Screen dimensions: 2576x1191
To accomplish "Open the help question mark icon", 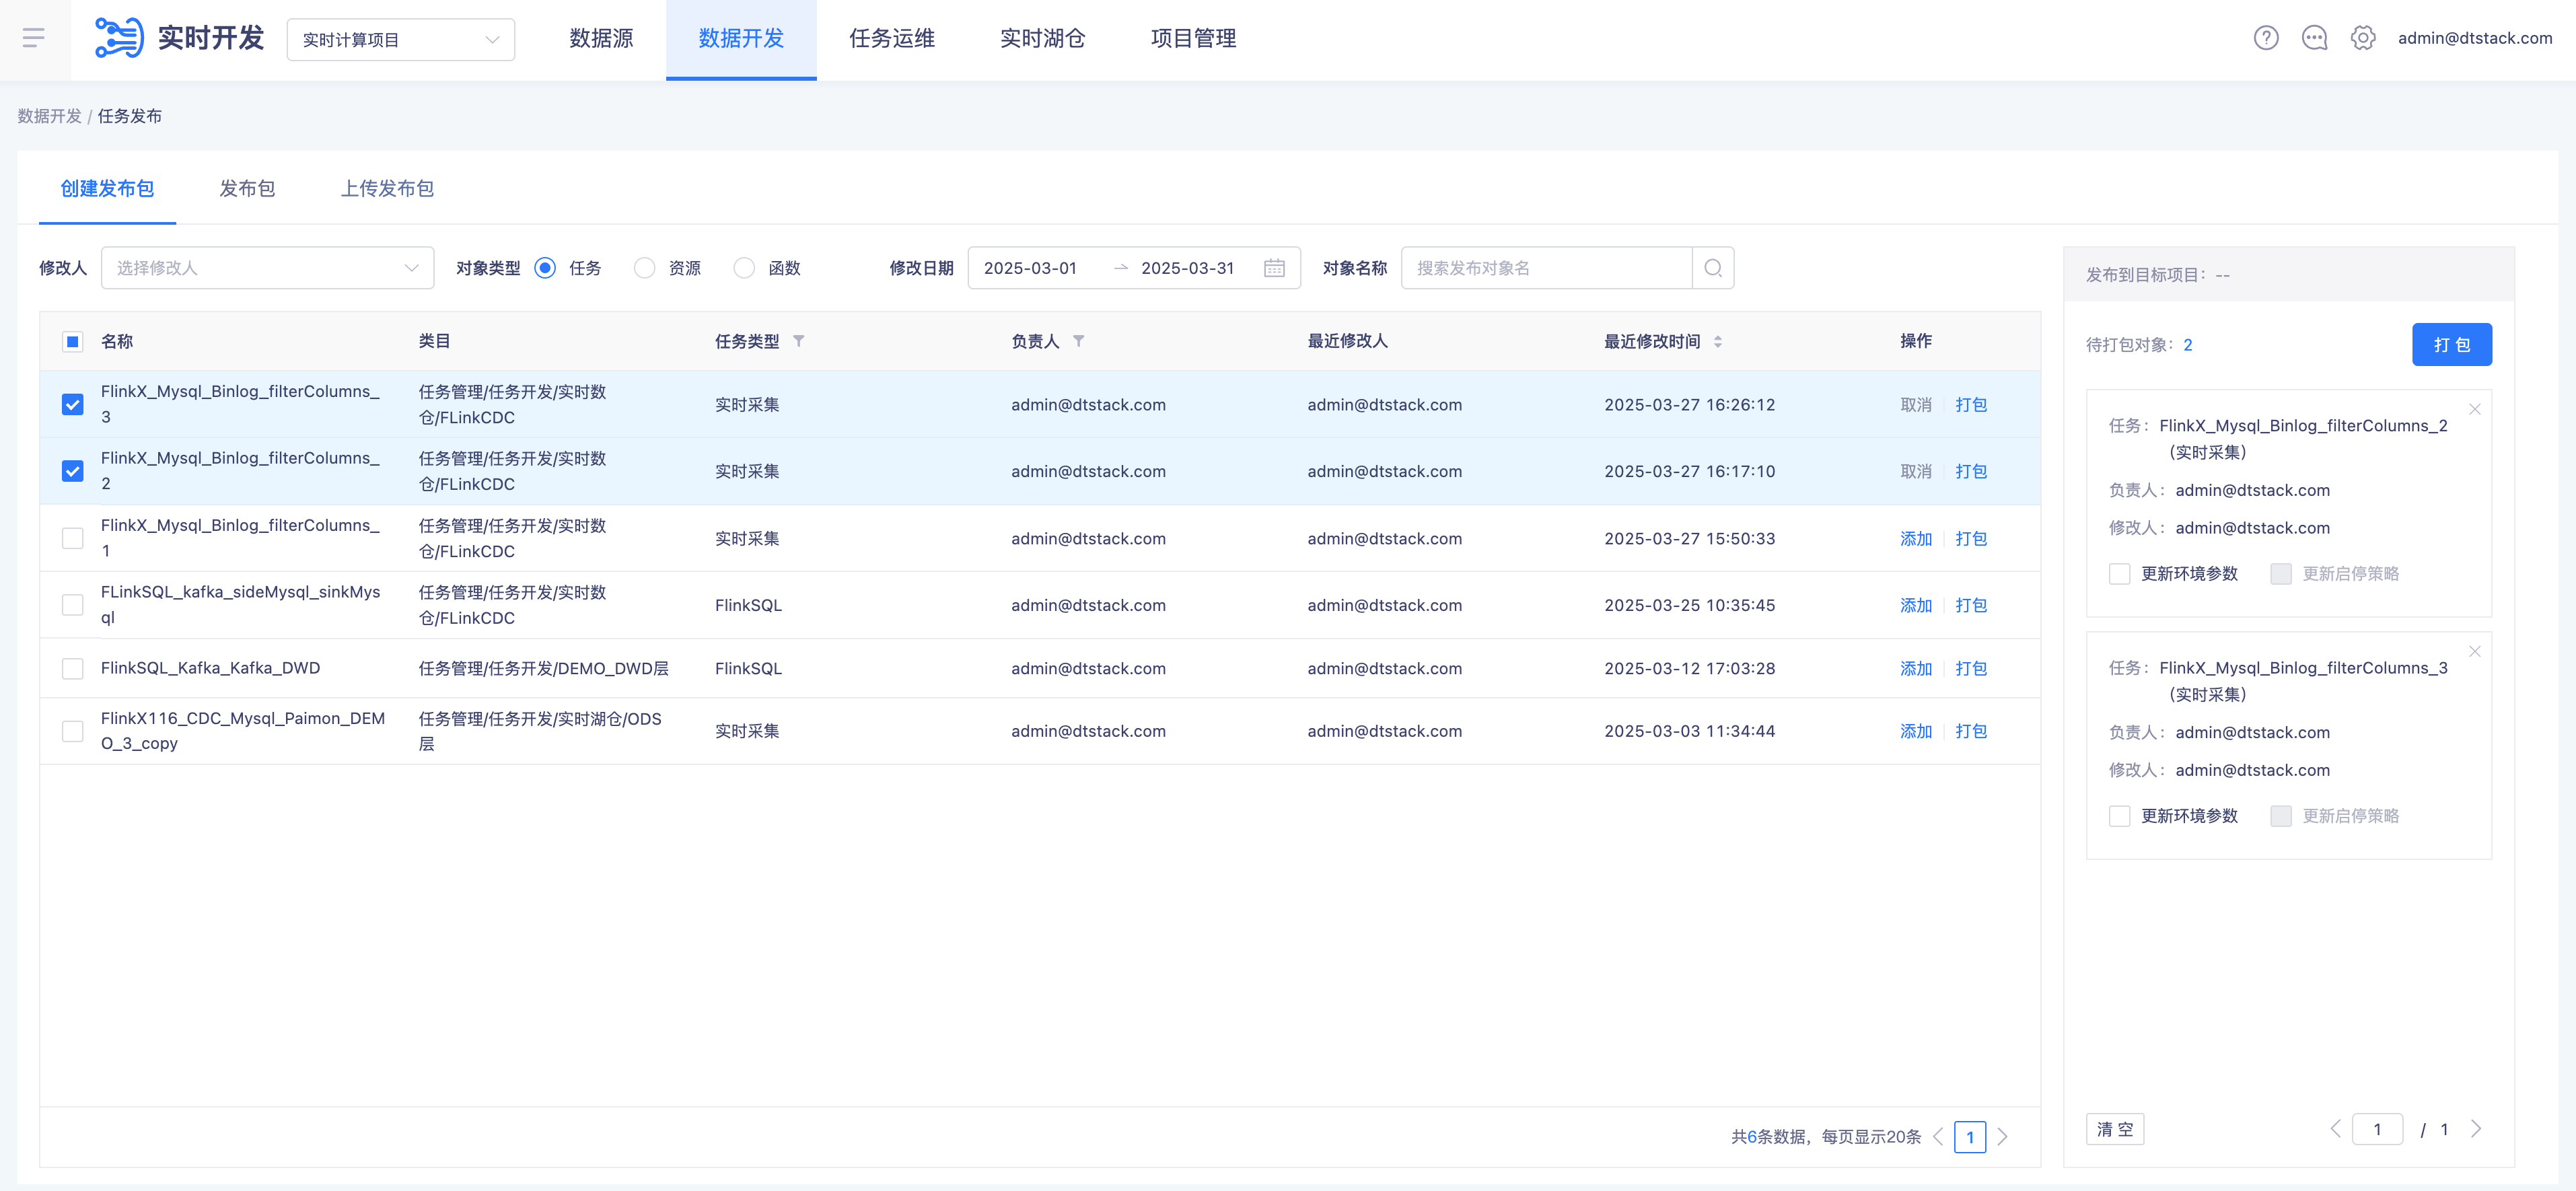I will click(x=2266, y=38).
